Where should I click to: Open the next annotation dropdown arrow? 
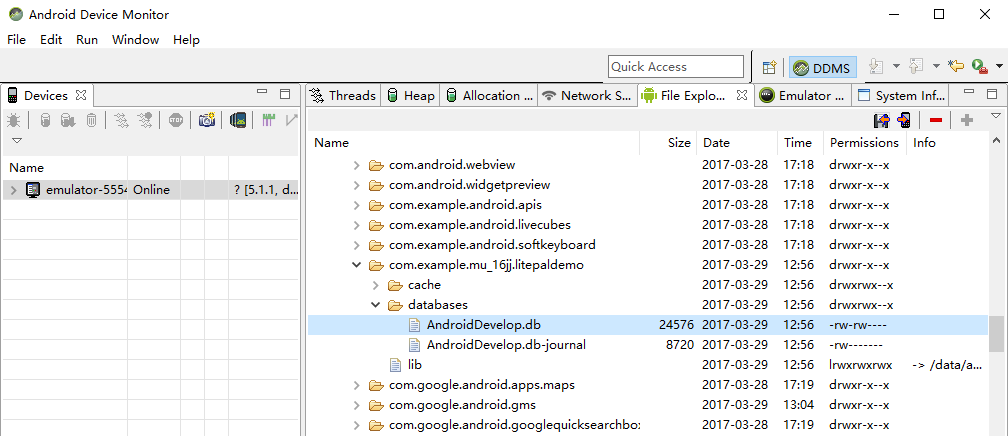click(x=897, y=66)
